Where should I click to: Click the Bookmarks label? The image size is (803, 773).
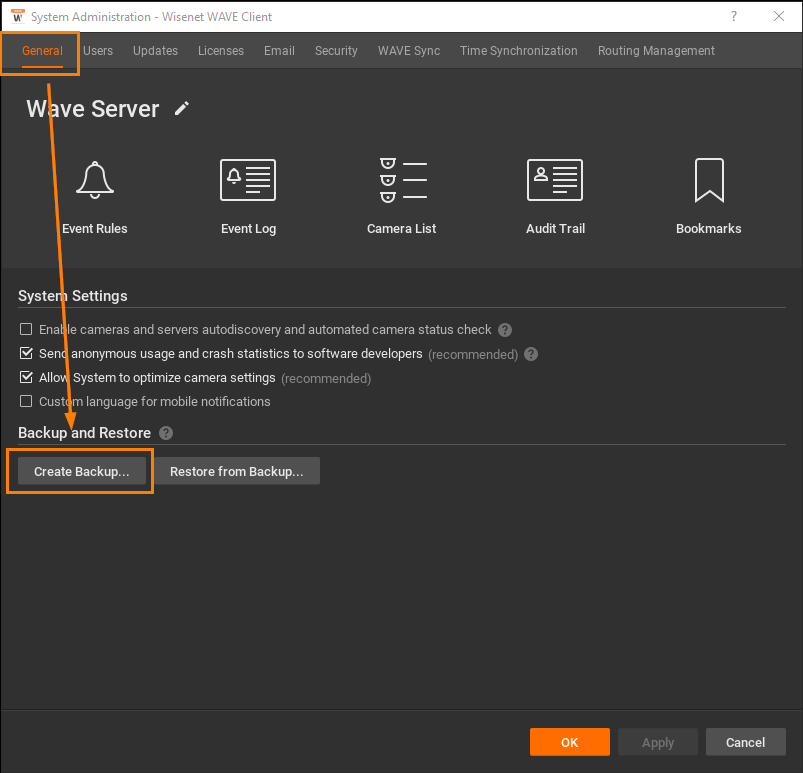[709, 228]
